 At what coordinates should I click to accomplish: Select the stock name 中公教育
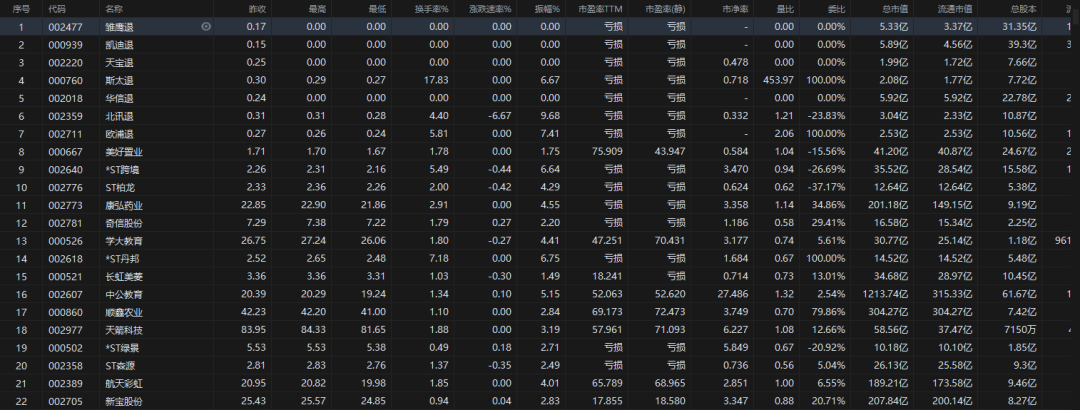pyautogui.click(x=124, y=294)
